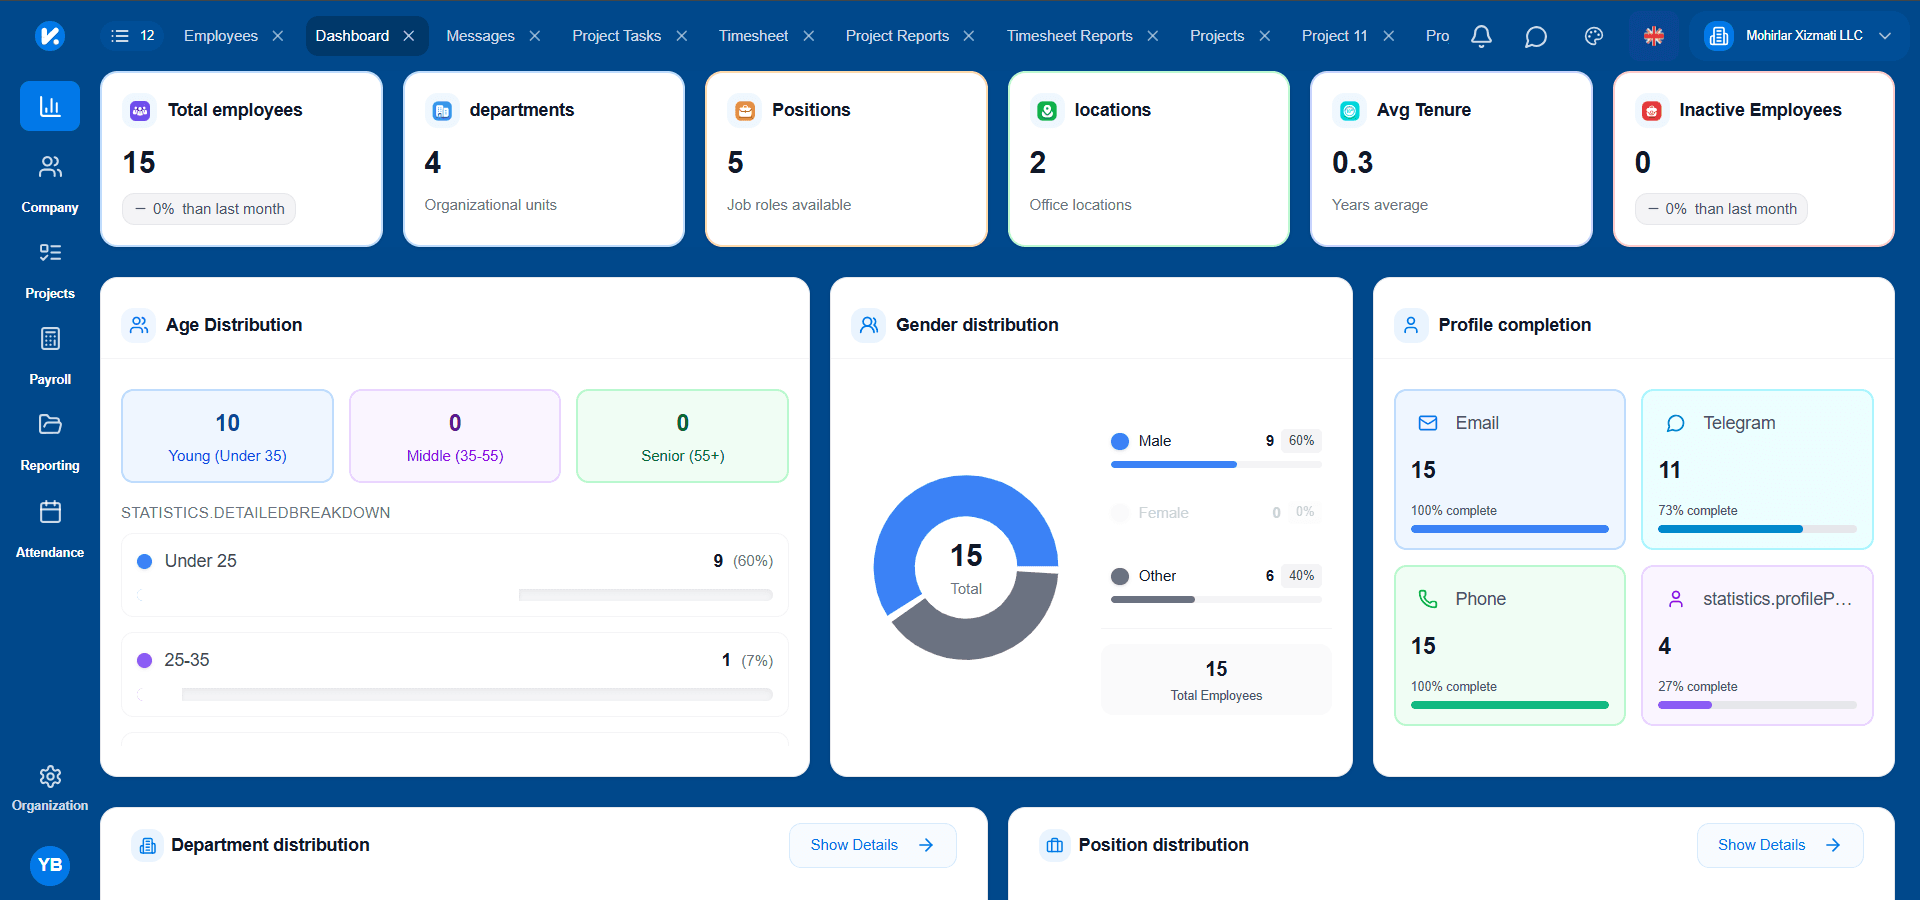Select the YB user avatar at bottom left

[49, 865]
